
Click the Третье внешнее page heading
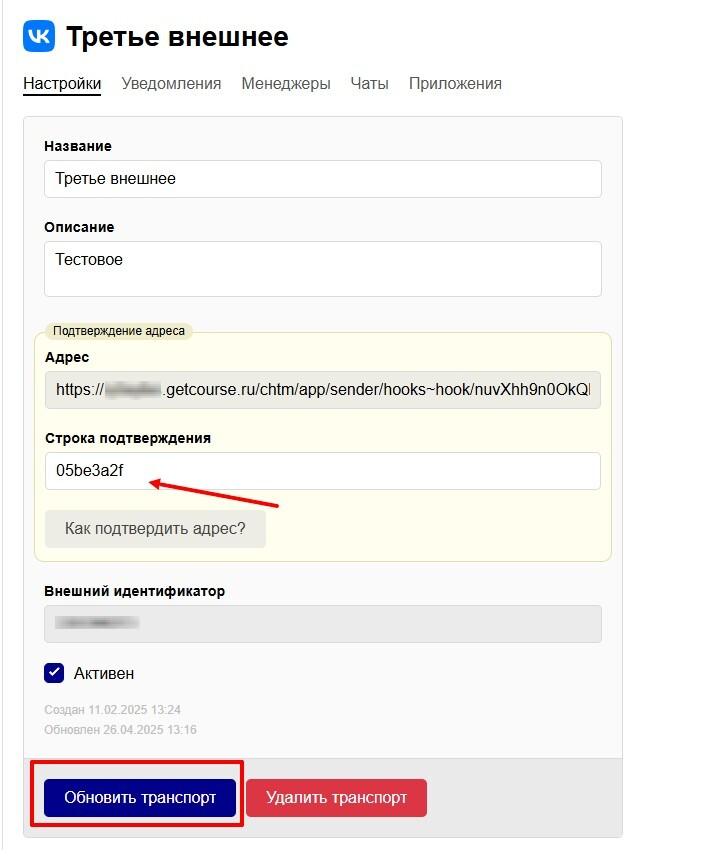tap(177, 37)
